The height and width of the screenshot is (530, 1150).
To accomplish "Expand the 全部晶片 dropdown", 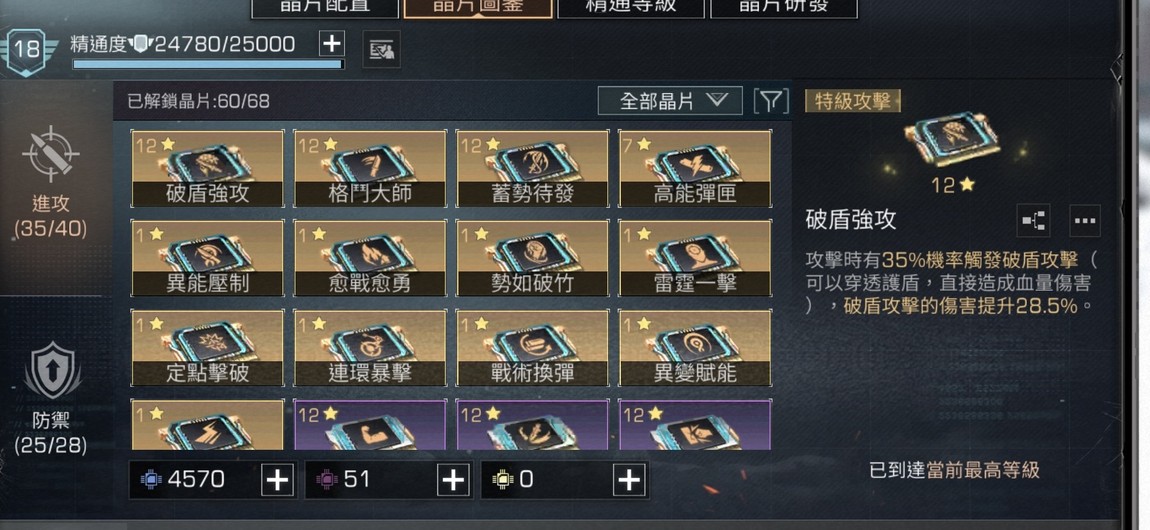I will tap(670, 101).
